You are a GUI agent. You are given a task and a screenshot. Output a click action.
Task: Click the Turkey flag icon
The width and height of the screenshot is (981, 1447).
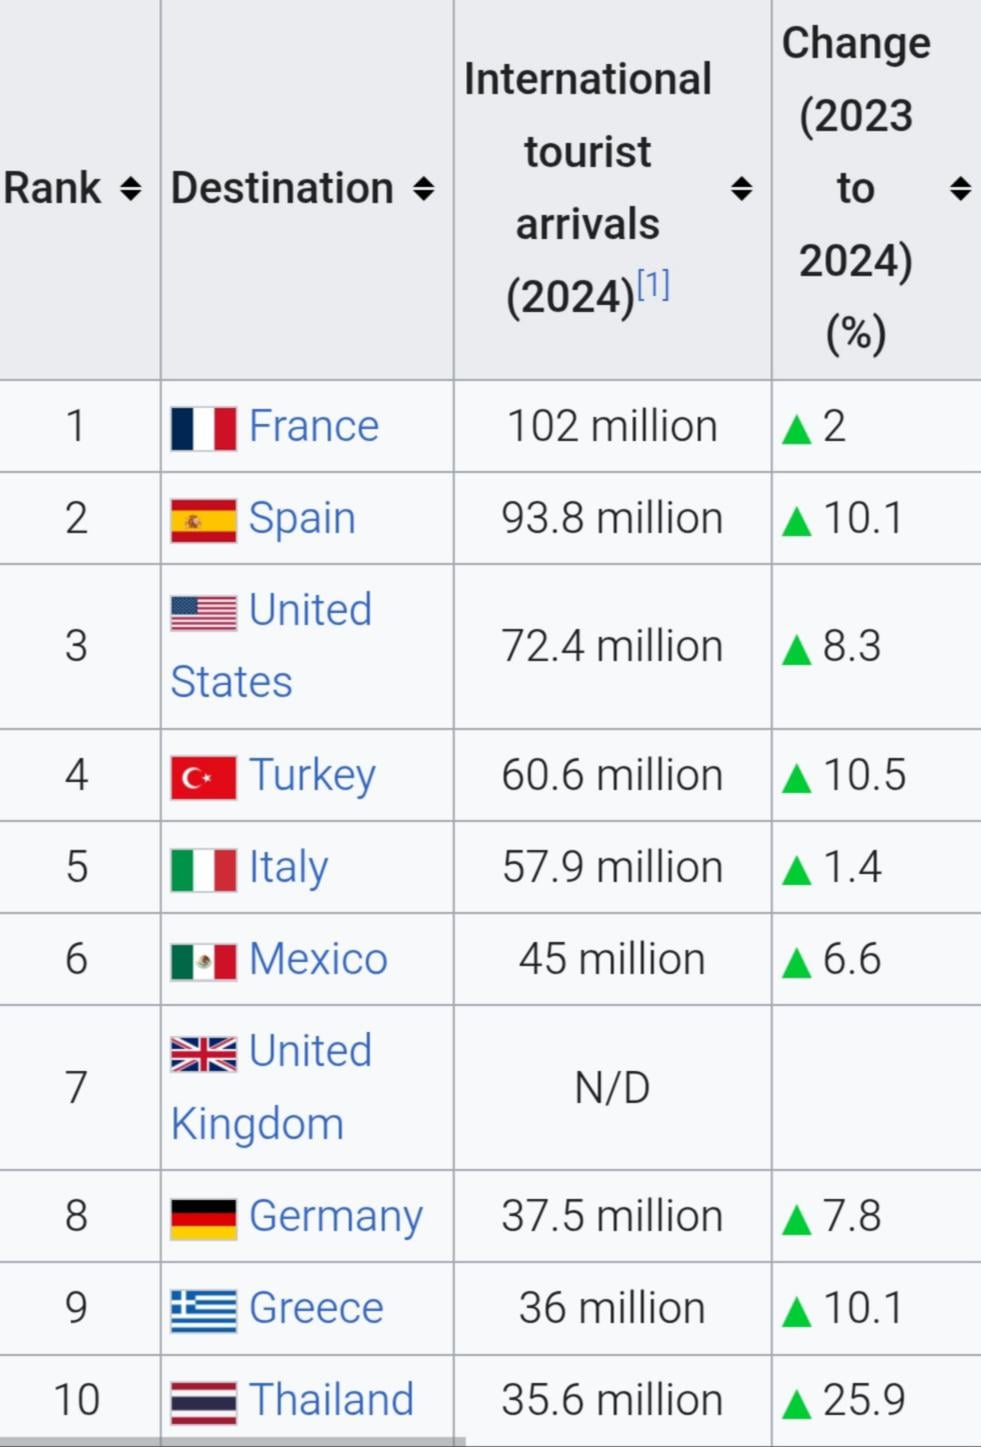pos(204,777)
